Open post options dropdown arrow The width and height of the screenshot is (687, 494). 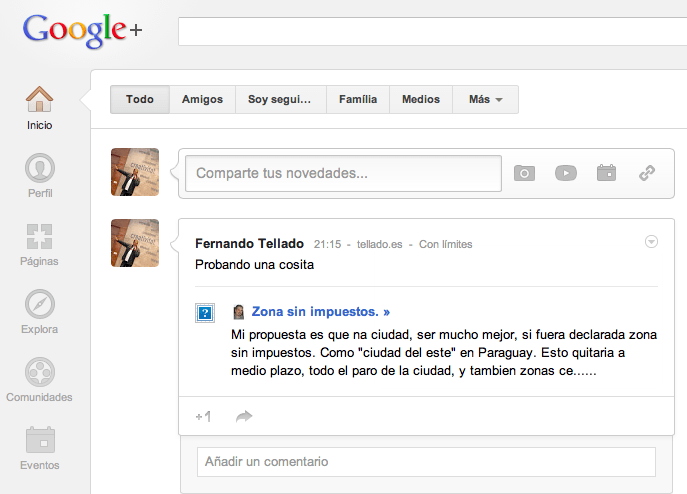pyautogui.click(x=651, y=241)
